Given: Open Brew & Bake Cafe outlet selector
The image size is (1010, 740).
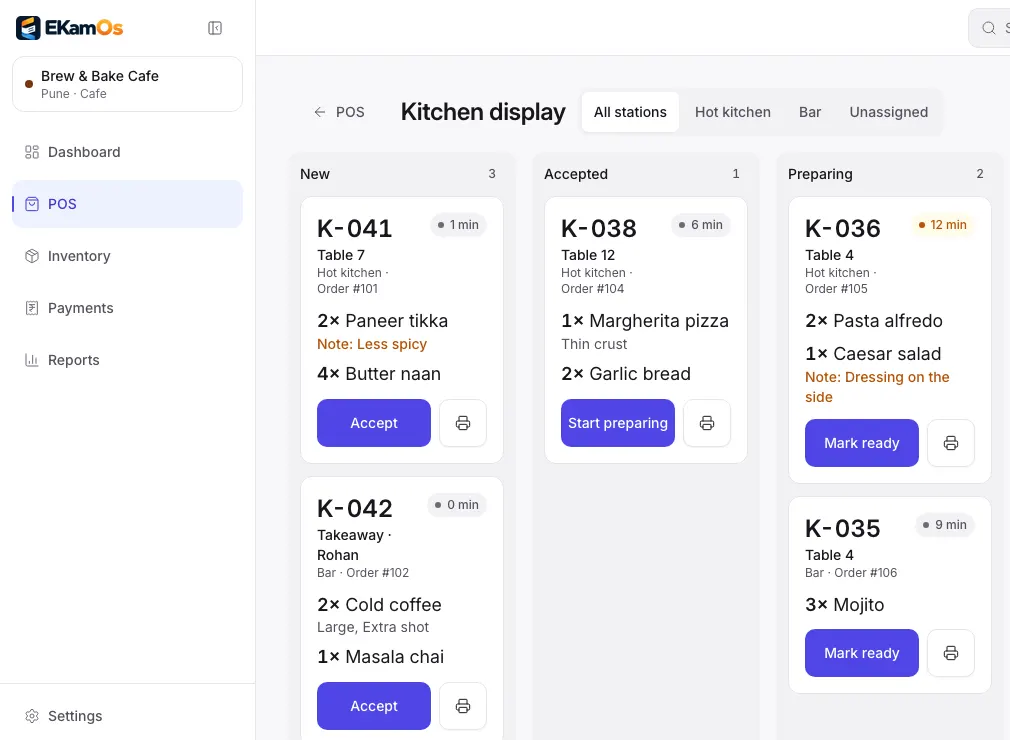Looking at the screenshot, I should (128, 84).
